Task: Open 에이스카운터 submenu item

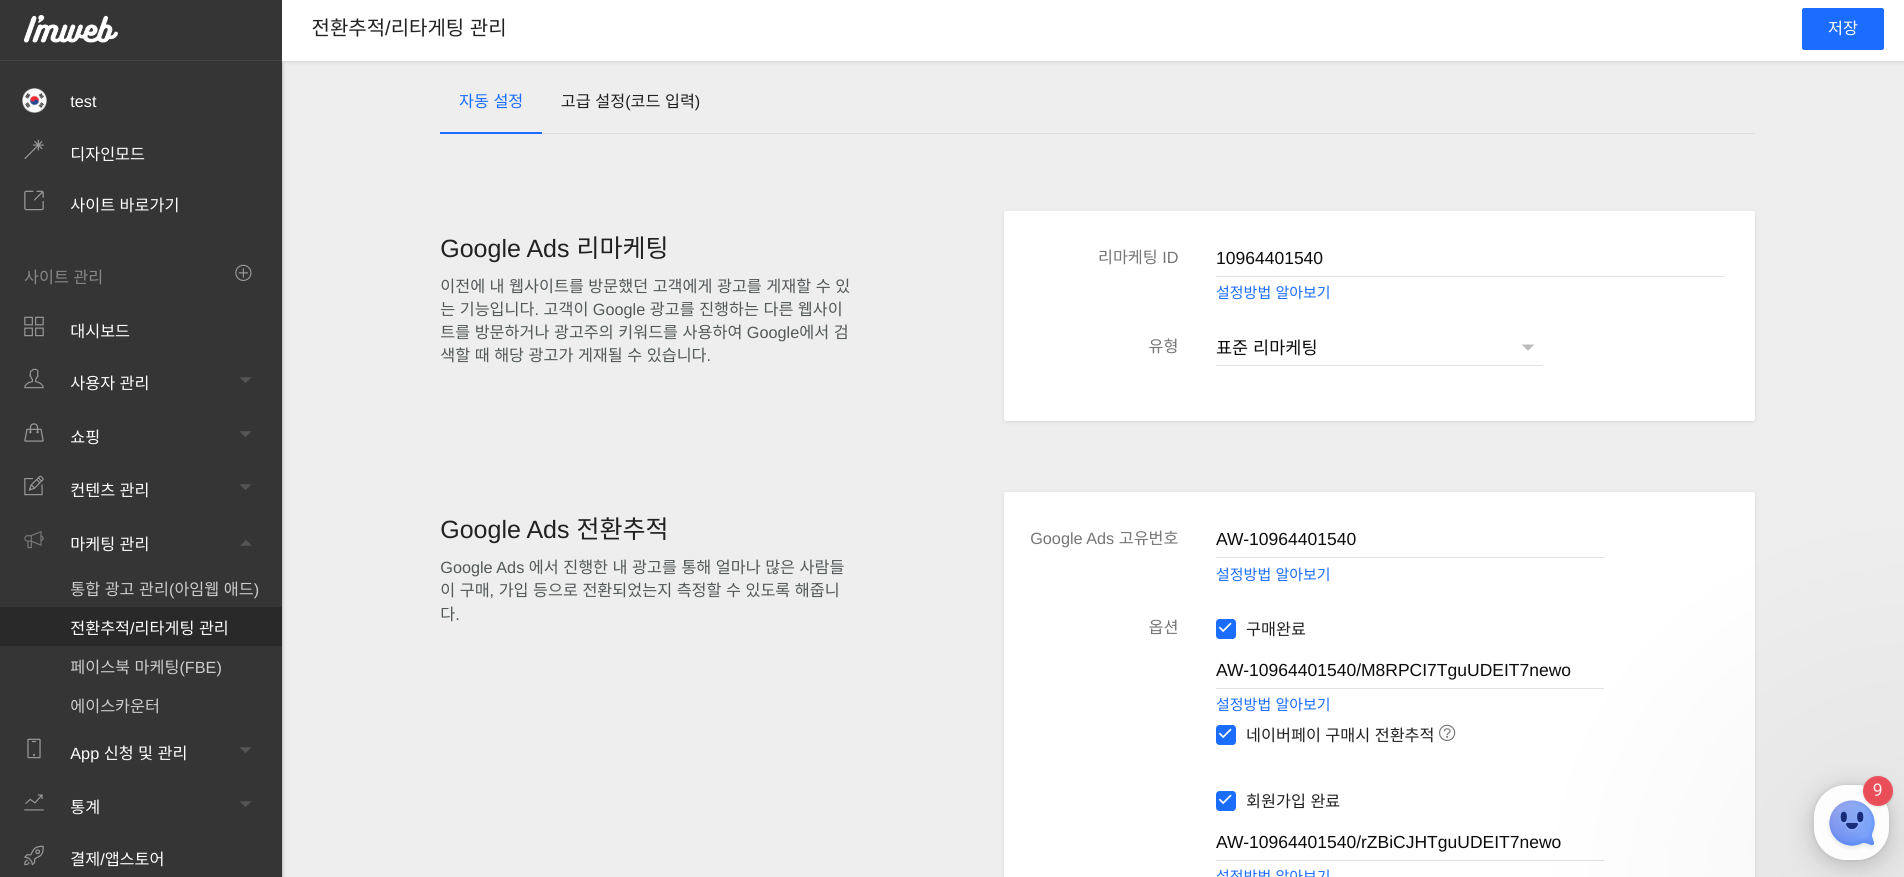Action: pyautogui.click(x=115, y=706)
